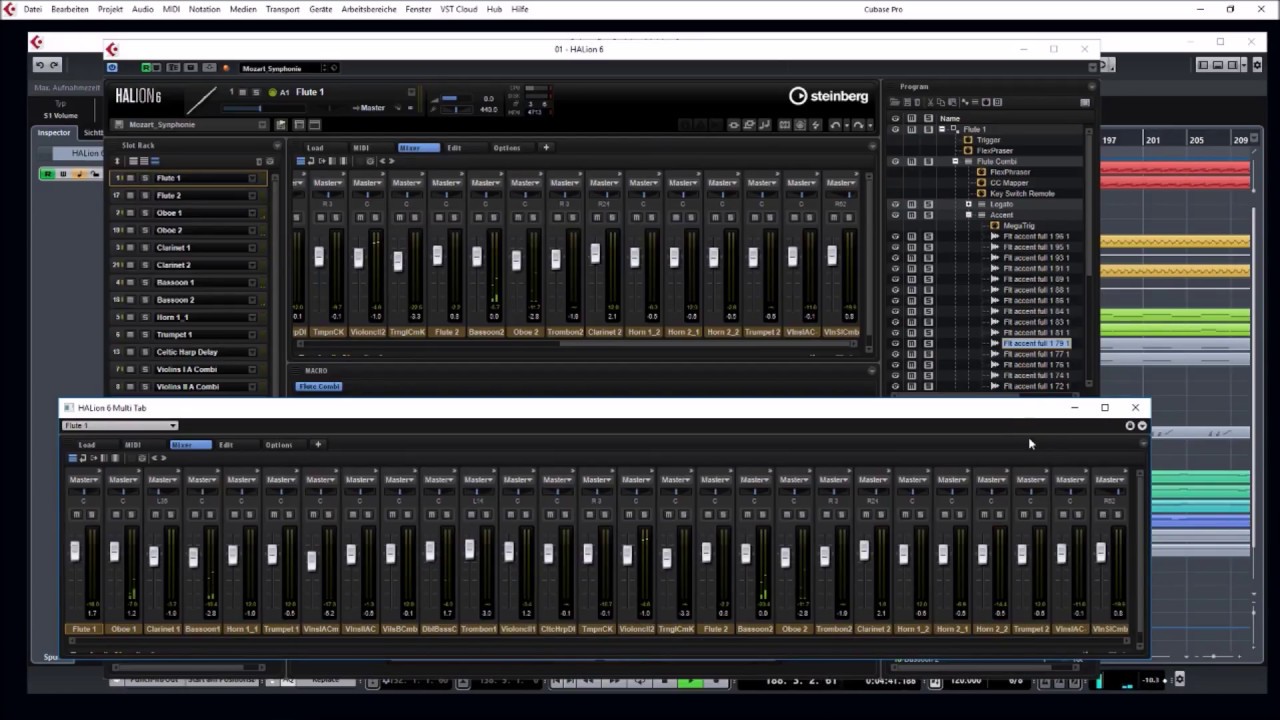Mute Flute 1 channel in Multi Tab mixer
The image size is (1280, 720).
click(76, 514)
